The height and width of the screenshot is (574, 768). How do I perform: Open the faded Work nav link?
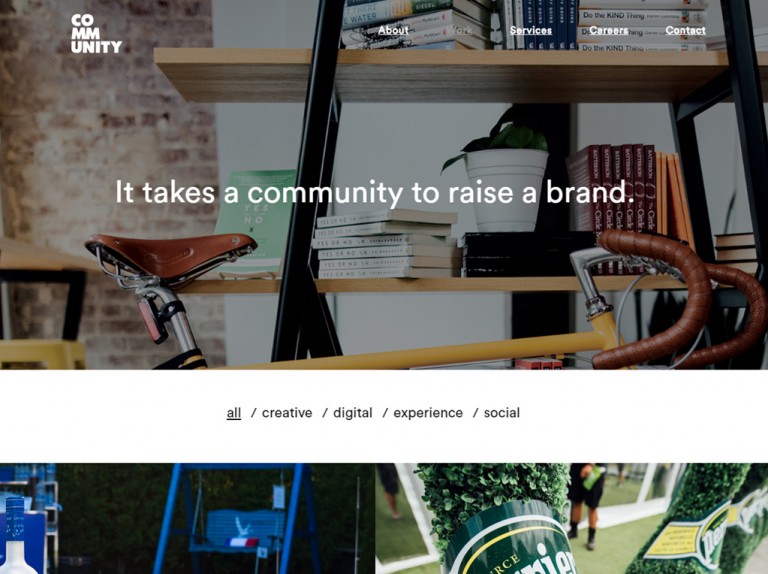coord(459,30)
